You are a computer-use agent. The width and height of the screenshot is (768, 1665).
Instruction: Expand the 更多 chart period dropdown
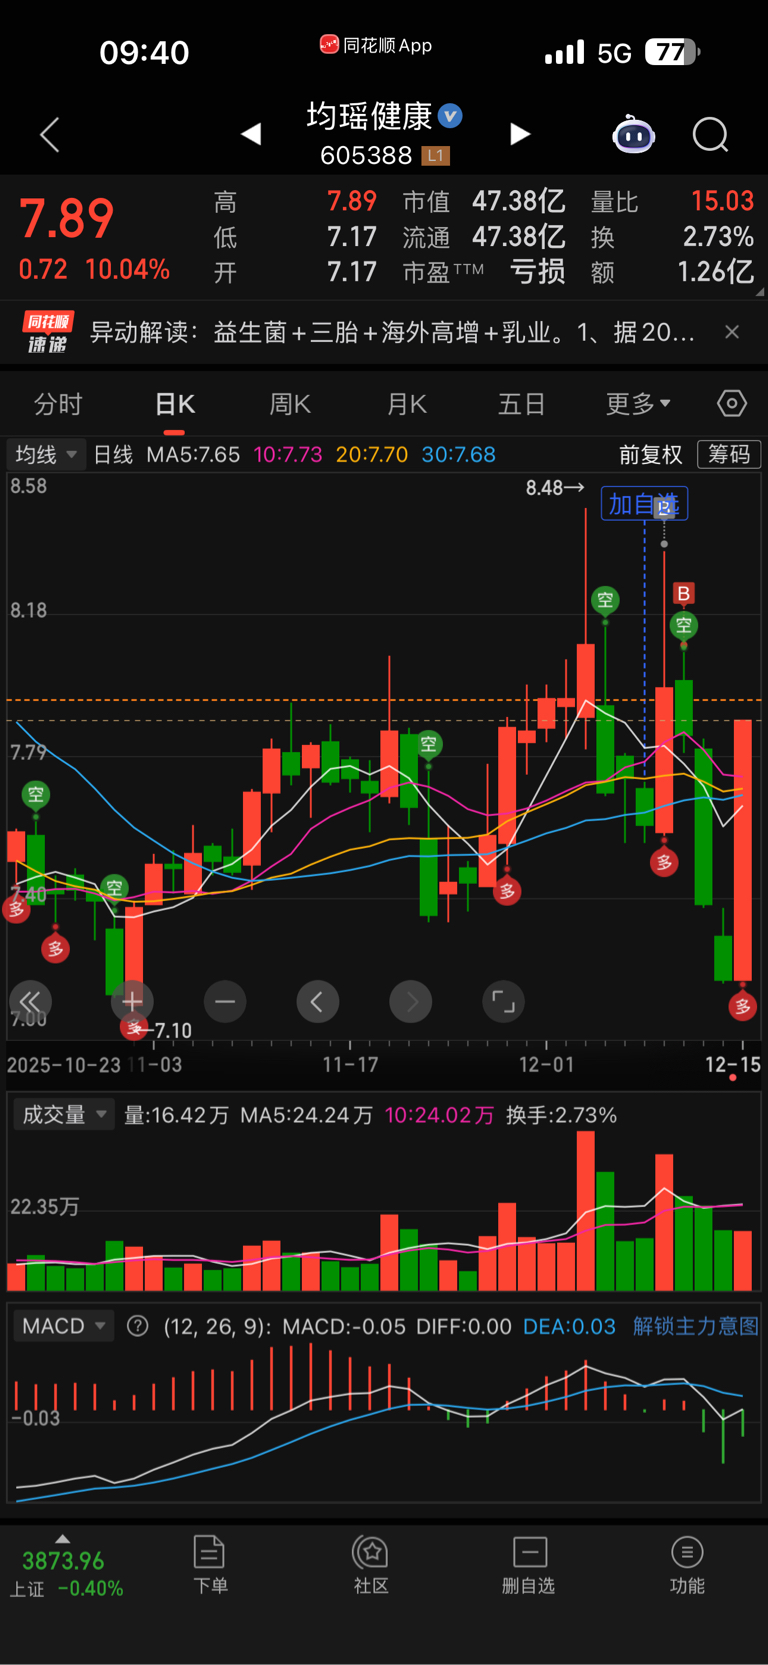pyautogui.click(x=638, y=404)
